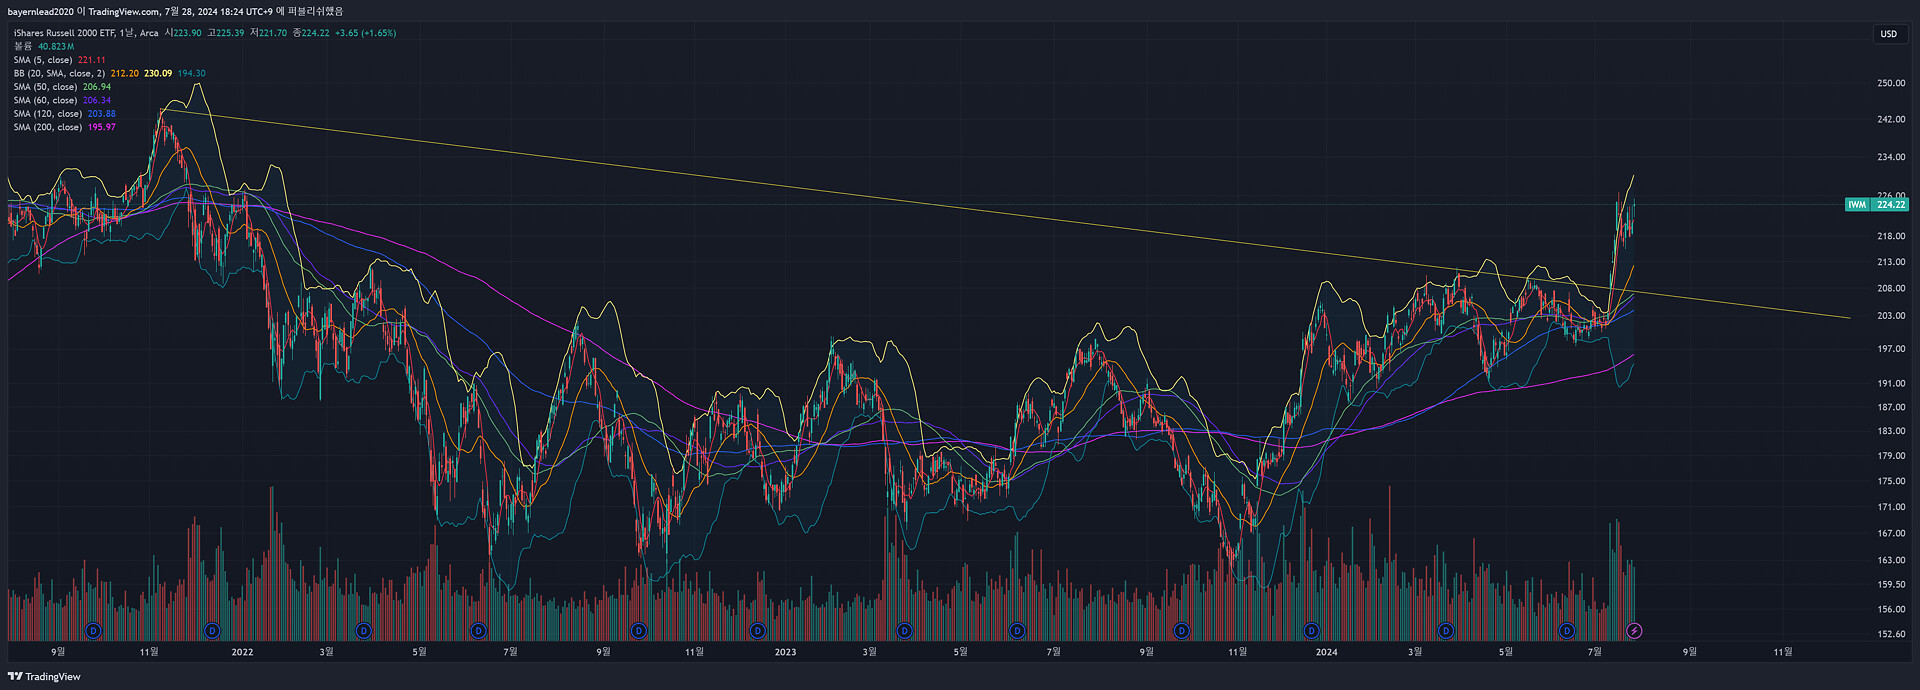The width and height of the screenshot is (1920, 690).
Task: Click the purple lightning marker on timeline
Action: coord(1634,631)
